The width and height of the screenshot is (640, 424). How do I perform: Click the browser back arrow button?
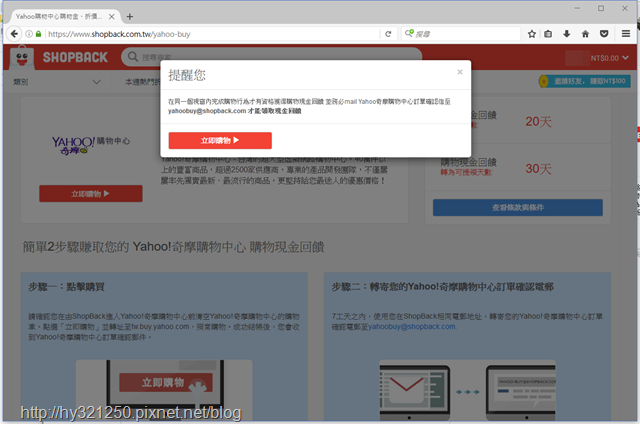coord(14,34)
